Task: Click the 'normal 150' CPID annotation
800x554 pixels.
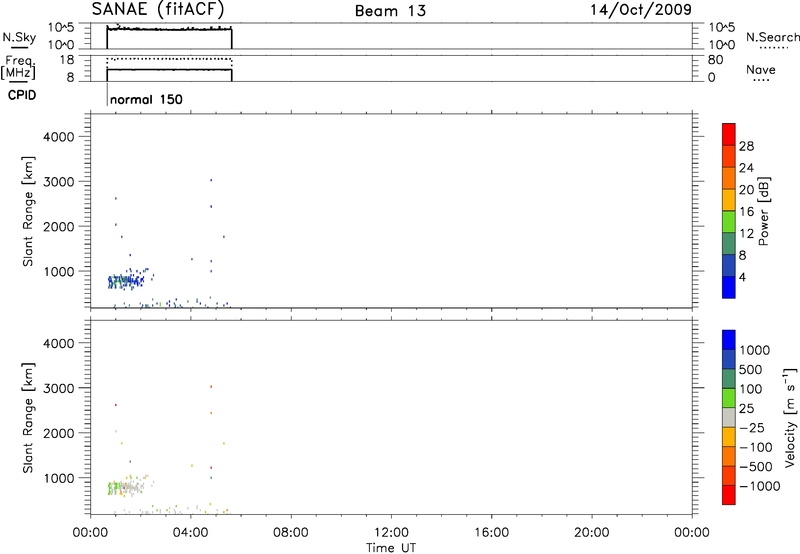Action: tap(146, 99)
